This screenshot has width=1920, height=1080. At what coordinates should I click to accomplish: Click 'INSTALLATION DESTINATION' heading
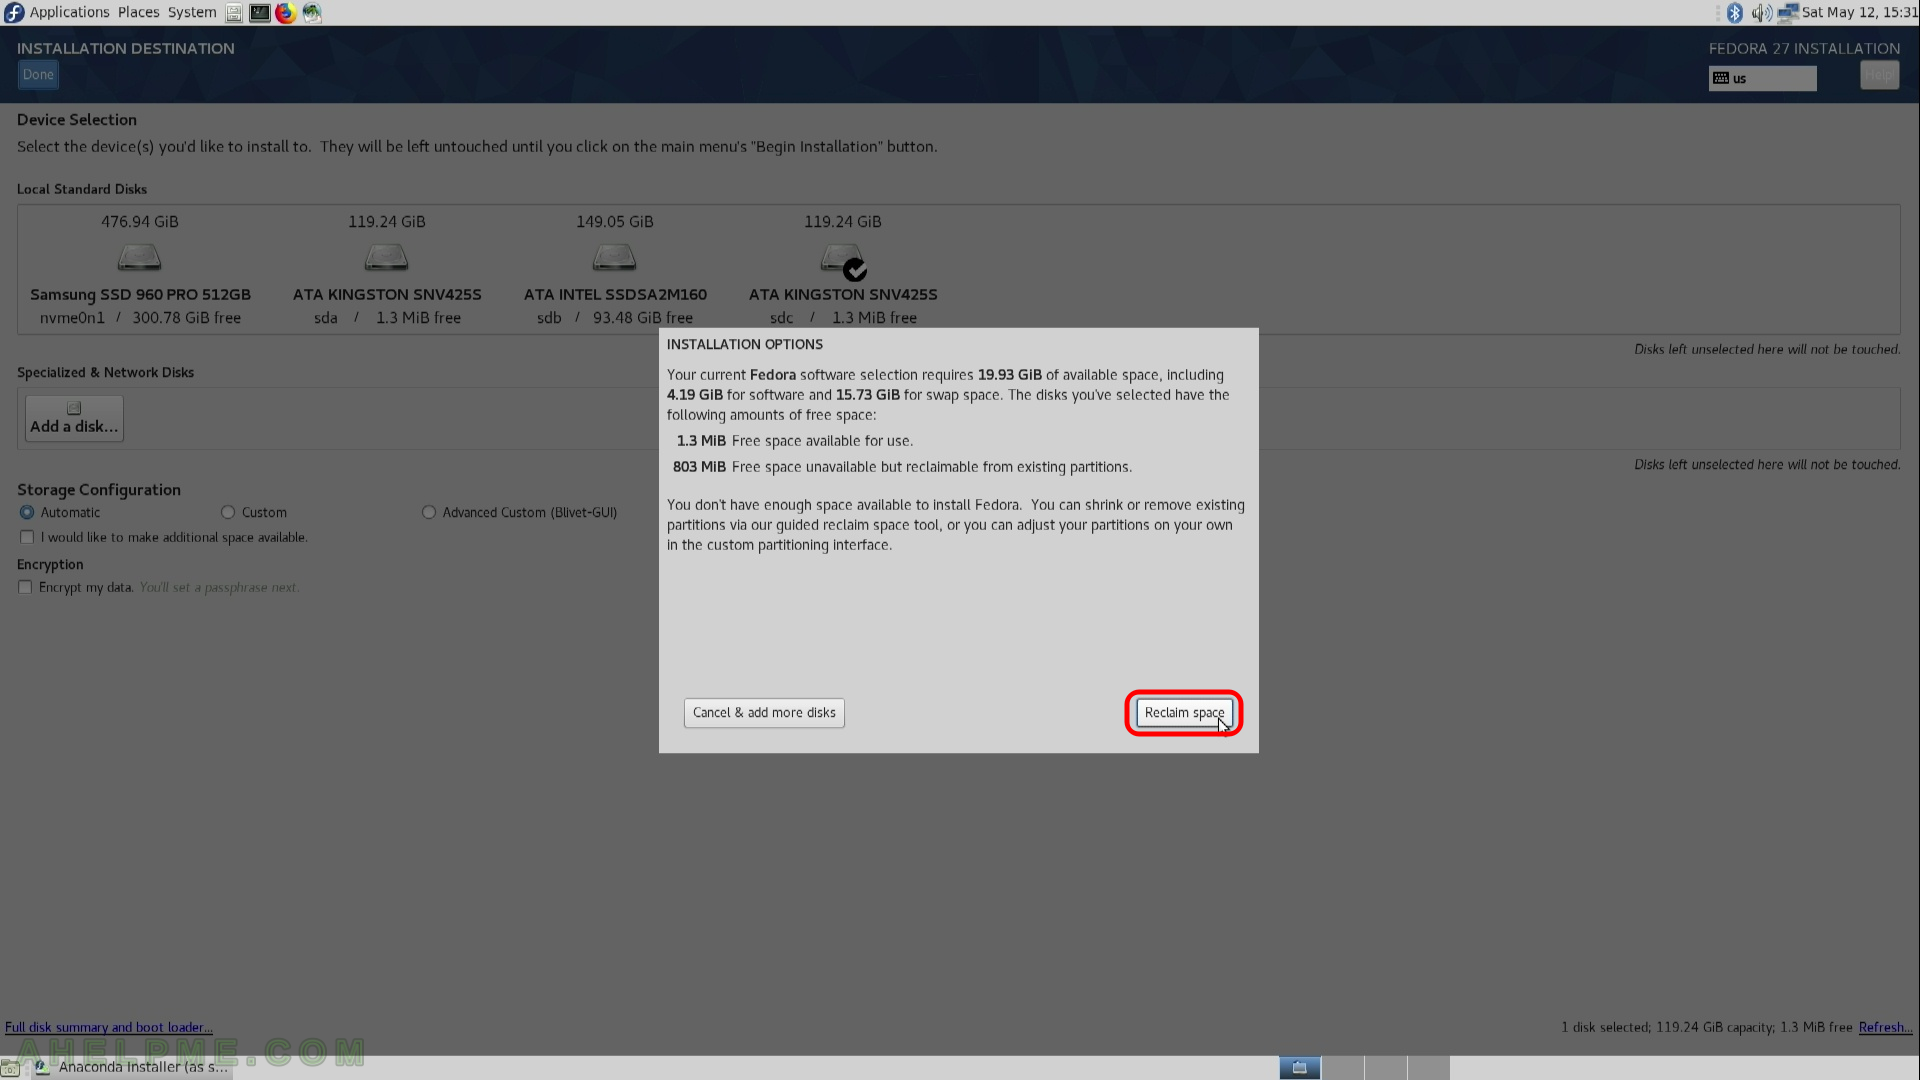[x=126, y=48]
